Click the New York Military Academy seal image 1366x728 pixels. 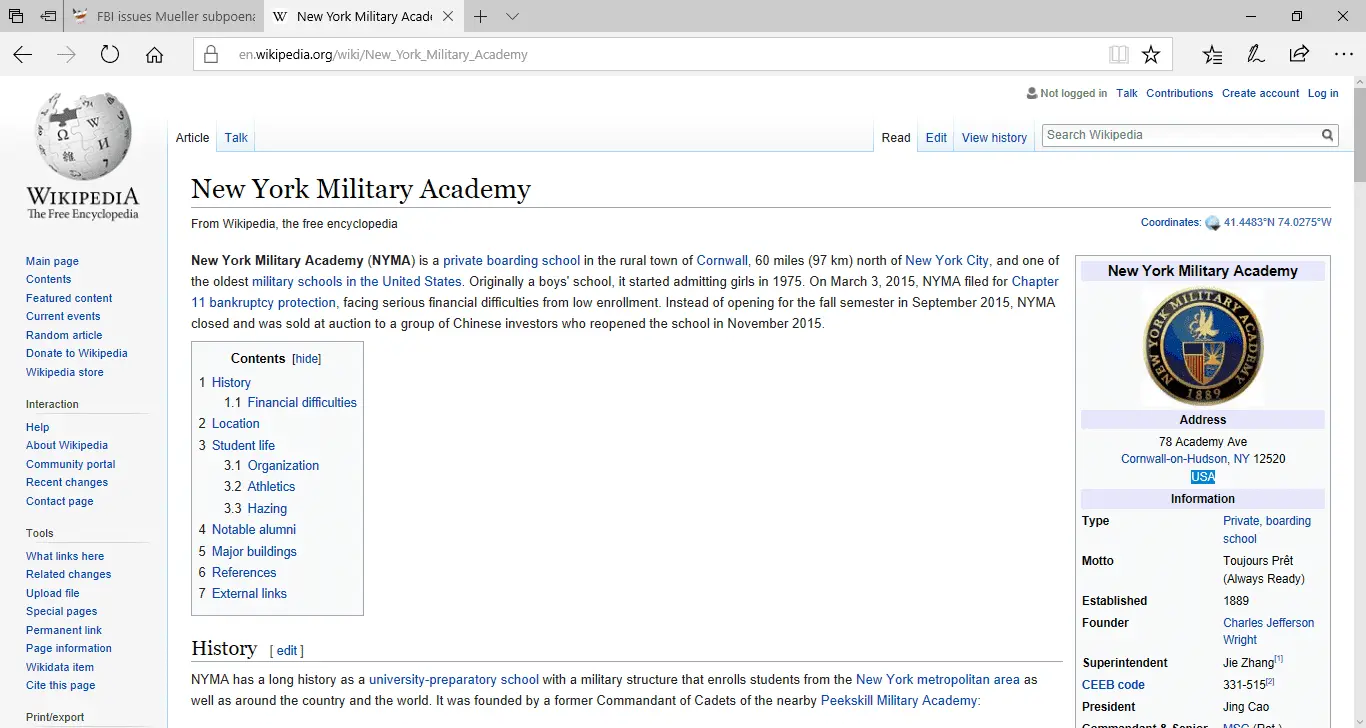[1202, 346]
